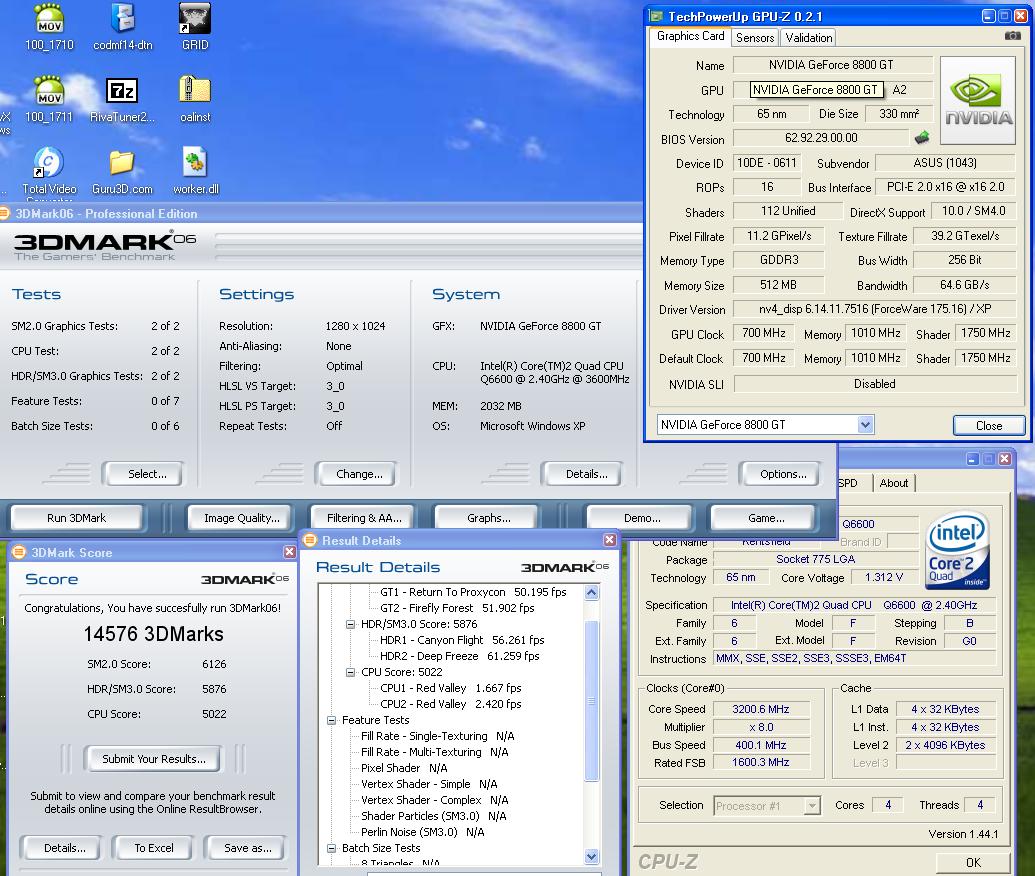Click the Run 3DMark button
The height and width of the screenshot is (876, 1035).
tap(77, 518)
